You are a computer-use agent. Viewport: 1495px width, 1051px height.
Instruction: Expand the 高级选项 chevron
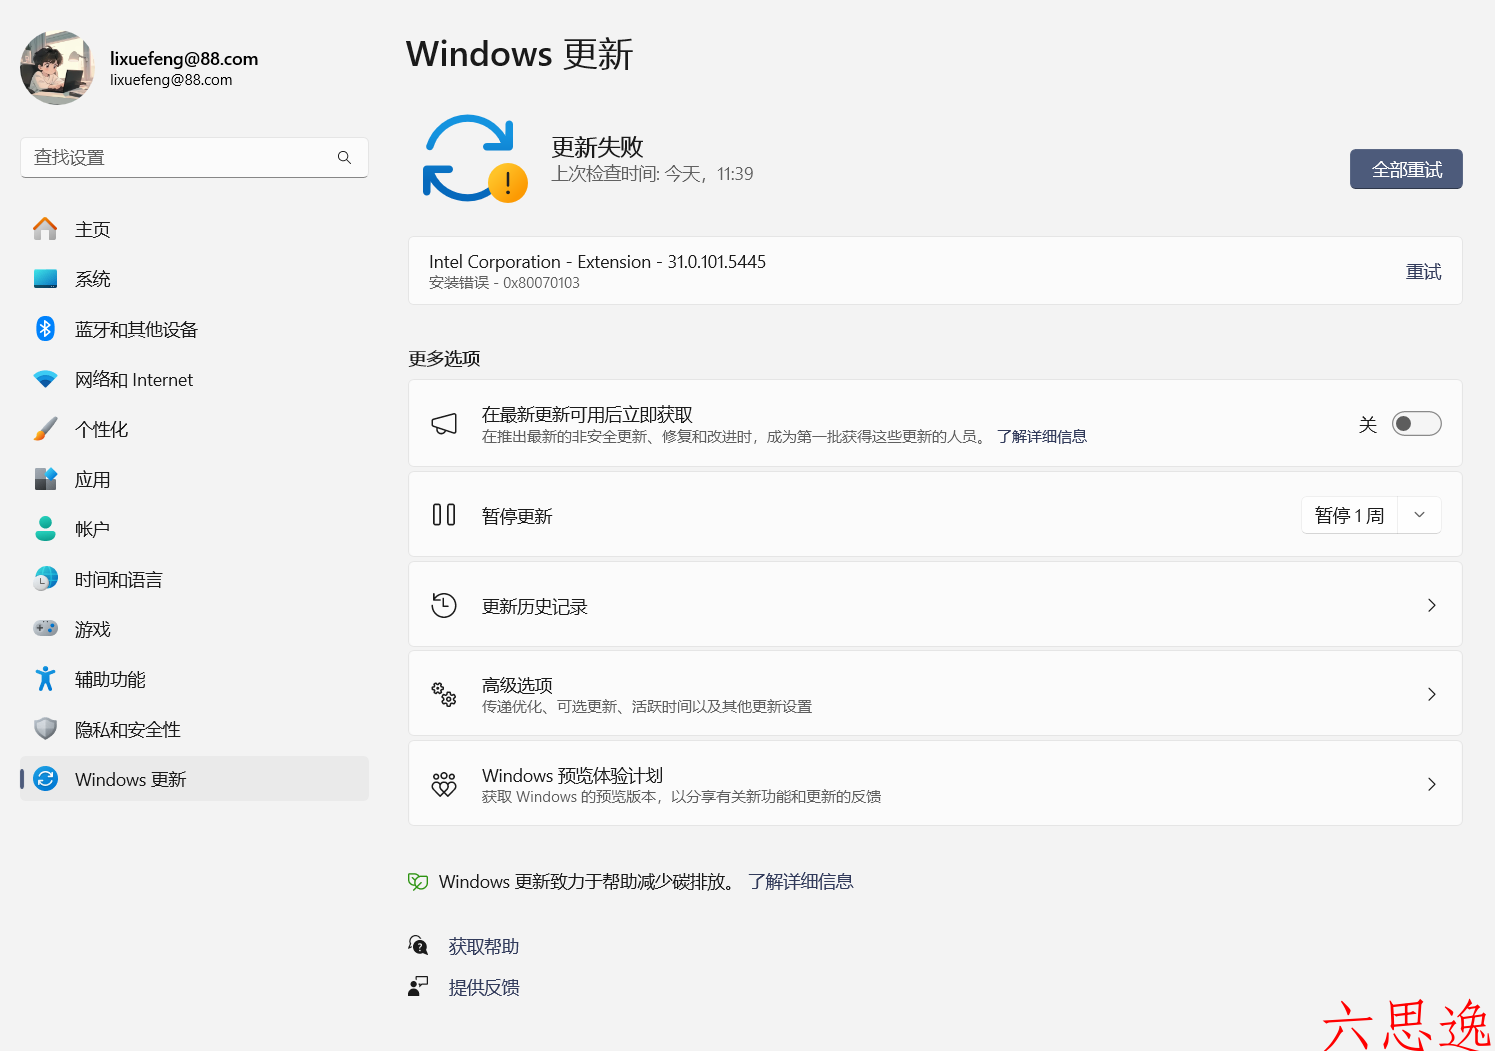(x=1431, y=694)
